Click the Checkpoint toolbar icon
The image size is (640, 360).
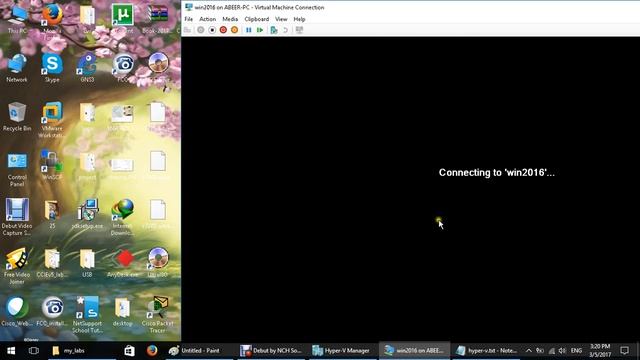pyautogui.click(x=274, y=30)
